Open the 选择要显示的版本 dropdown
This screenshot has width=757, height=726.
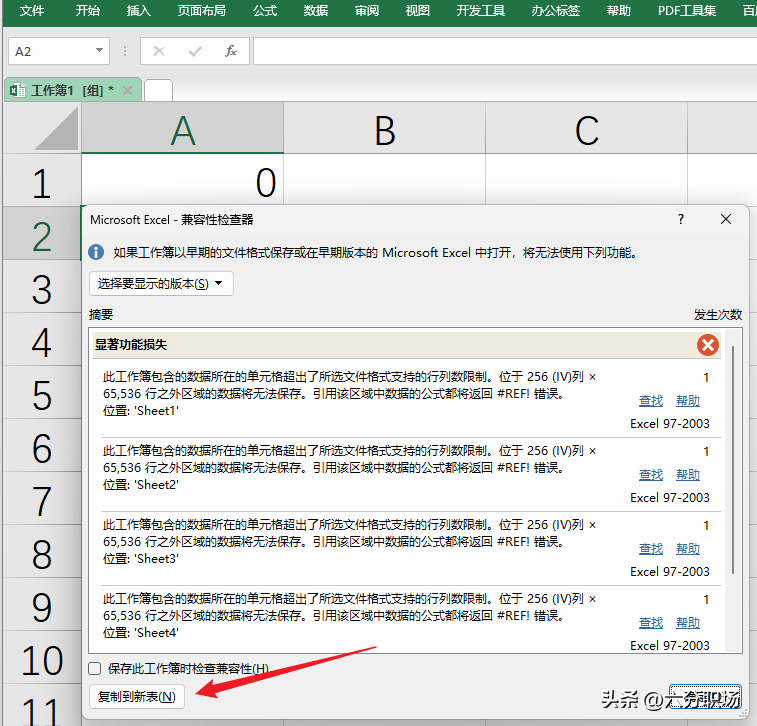tap(161, 284)
